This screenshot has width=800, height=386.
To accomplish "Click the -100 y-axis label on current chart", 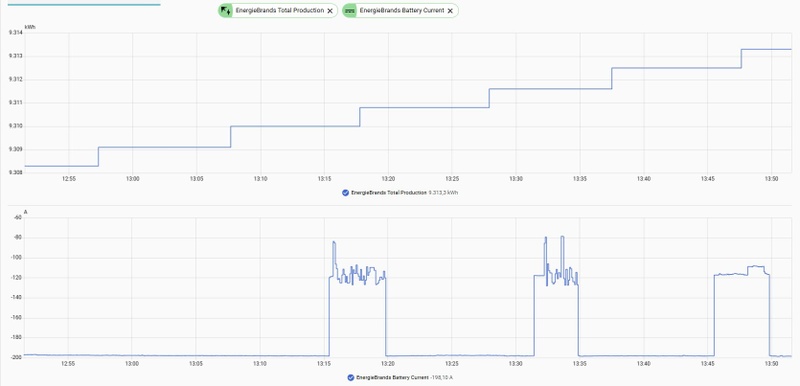I will click(x=17, y=258).
